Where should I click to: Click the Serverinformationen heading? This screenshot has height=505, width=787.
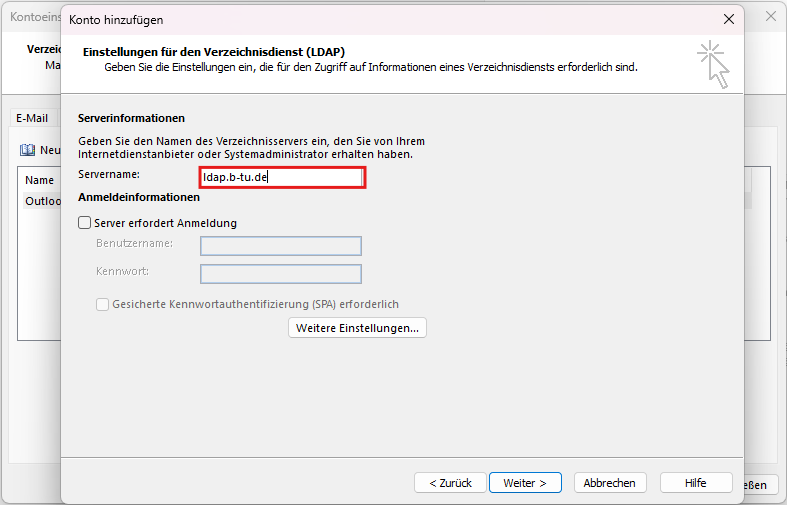pyautogui.click(x=131, y=118)
